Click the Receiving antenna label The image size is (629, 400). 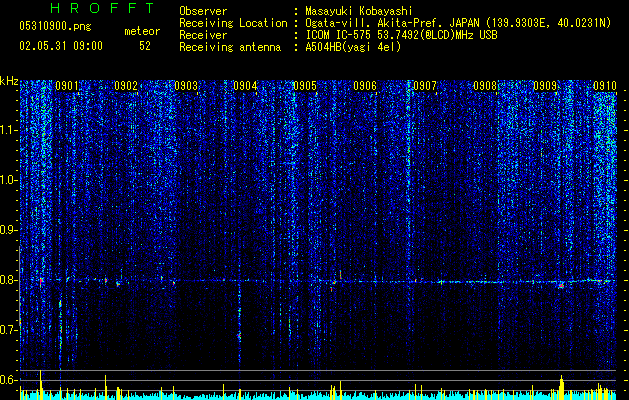230,47
